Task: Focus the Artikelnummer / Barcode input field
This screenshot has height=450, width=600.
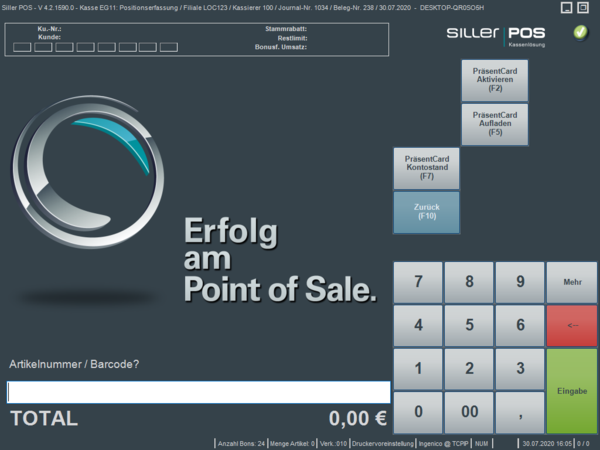Action: [198, 392]
